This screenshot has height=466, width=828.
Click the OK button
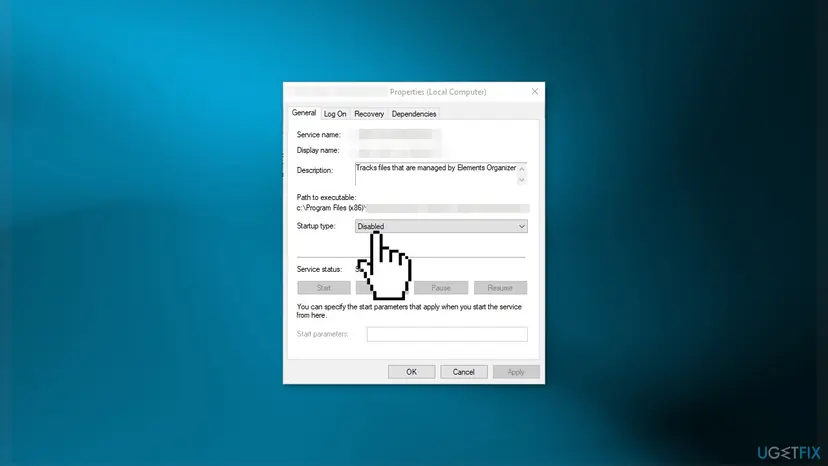tap(411, 372)
